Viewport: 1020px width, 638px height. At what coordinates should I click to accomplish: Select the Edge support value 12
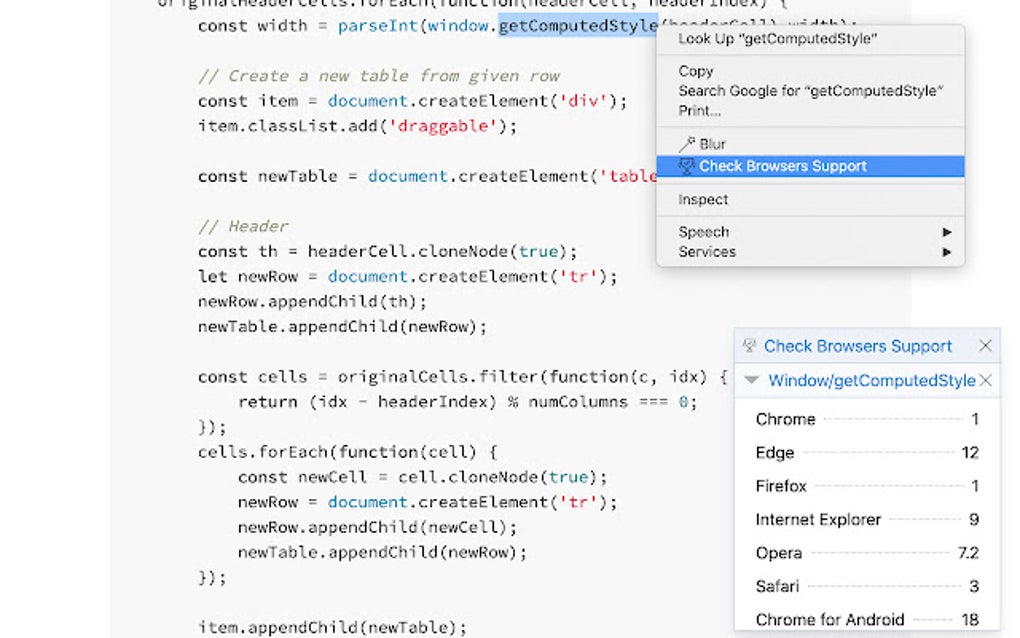tap(970, 452)
